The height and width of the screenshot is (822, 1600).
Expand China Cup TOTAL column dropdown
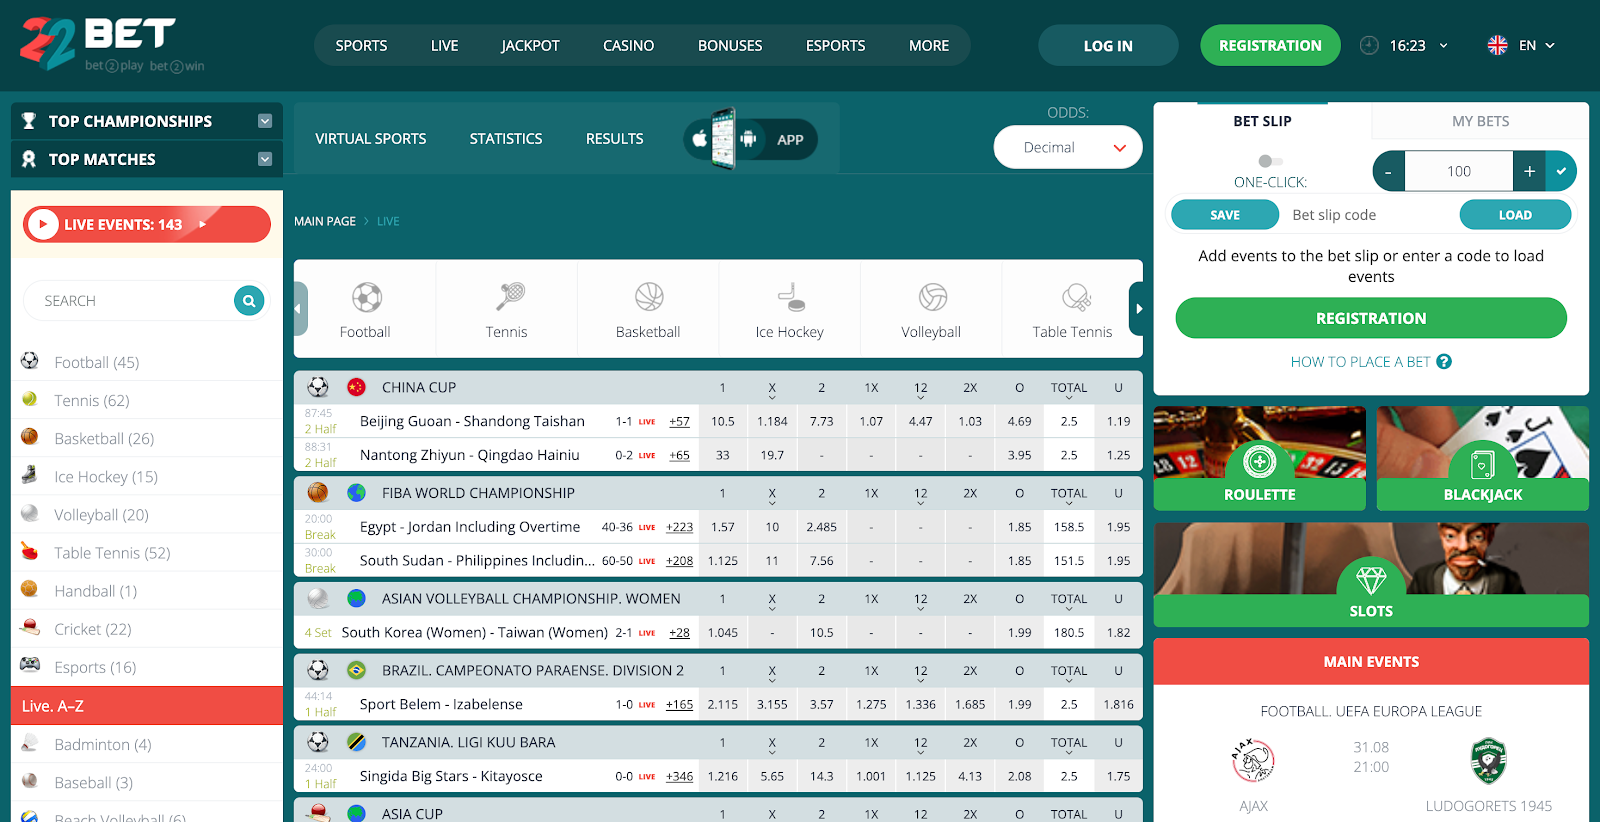[x=1069, y=397]
